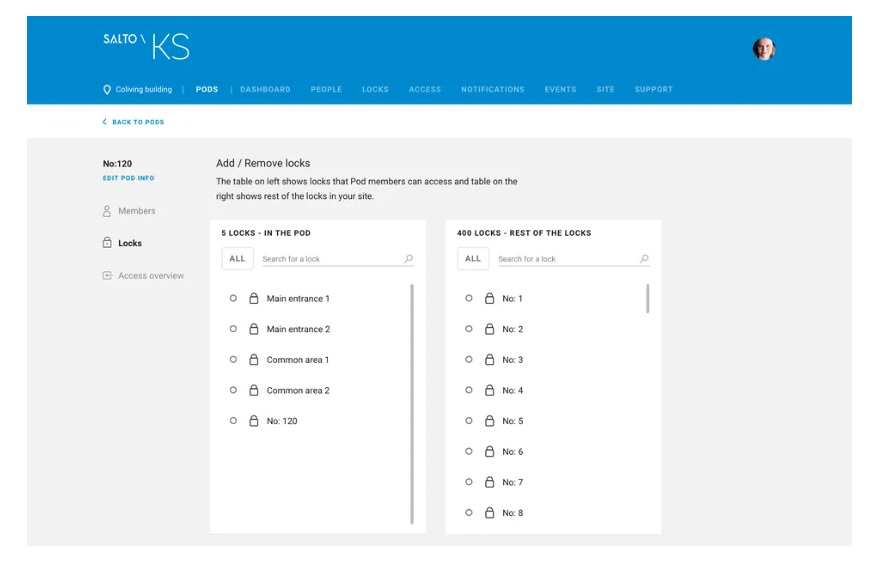
Task: Click the padlock icon beside No: 5
Action: point(490,421)
